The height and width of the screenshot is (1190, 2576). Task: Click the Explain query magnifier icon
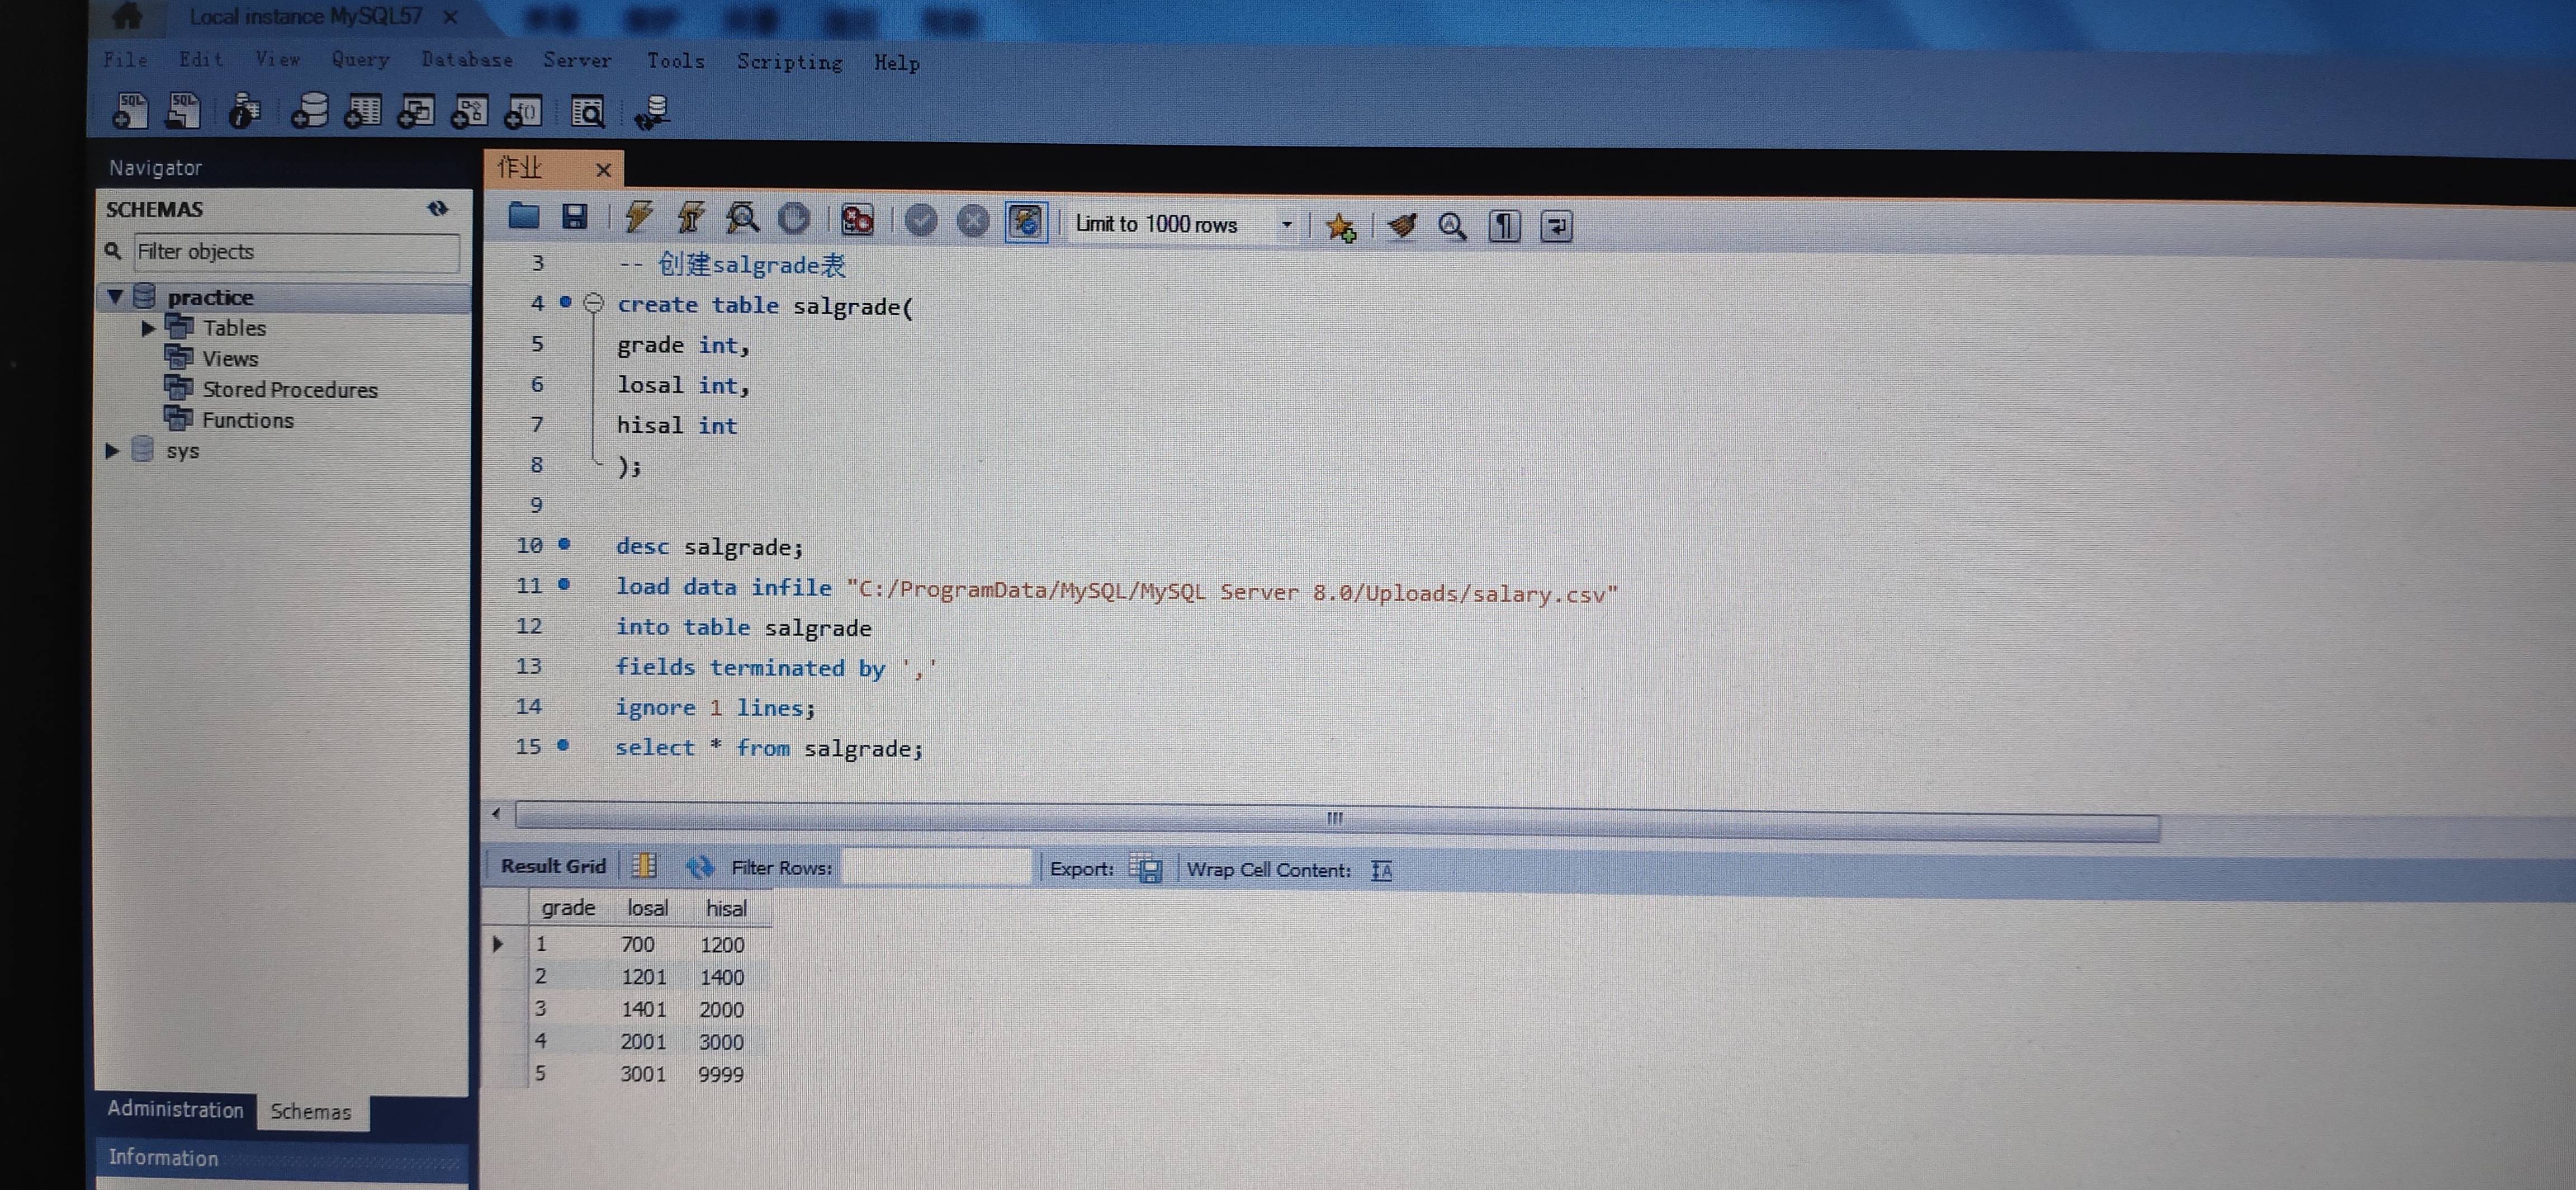point(742,218)
